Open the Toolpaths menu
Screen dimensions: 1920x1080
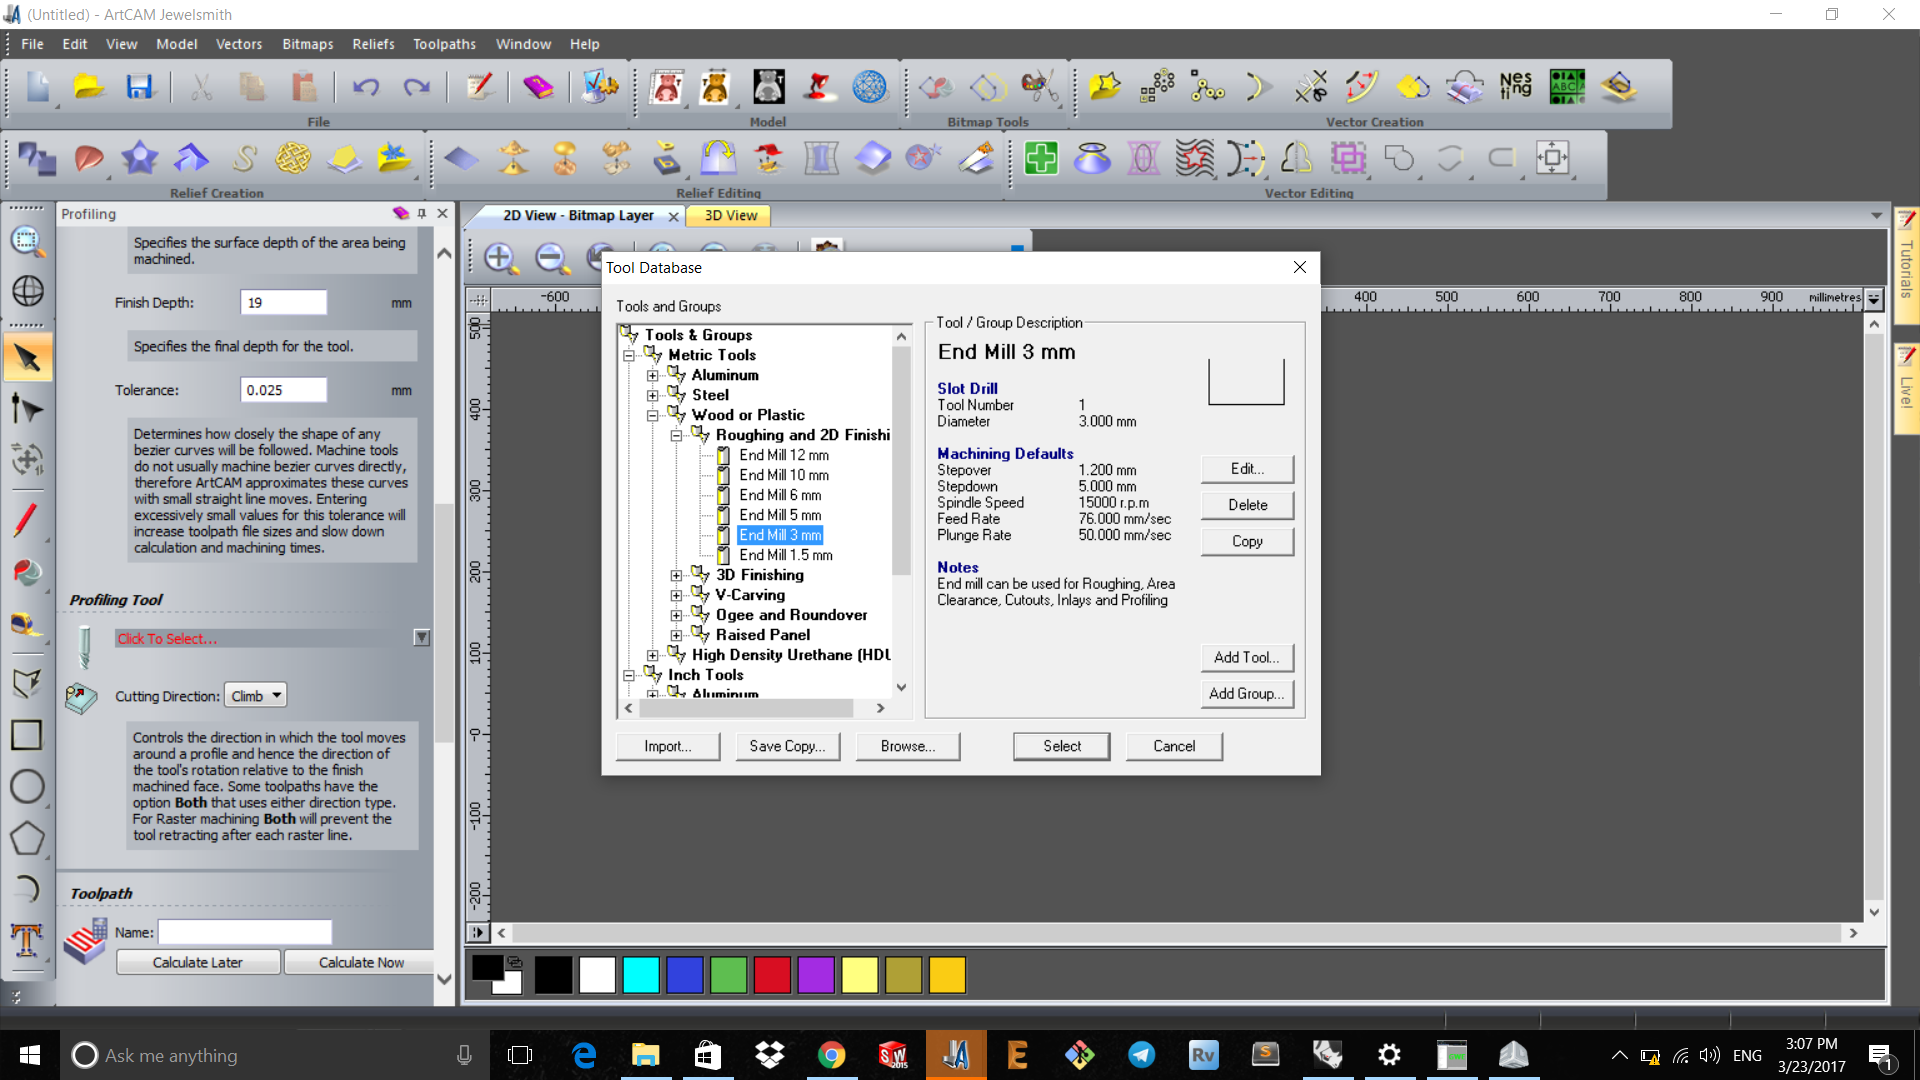[444, 44]
